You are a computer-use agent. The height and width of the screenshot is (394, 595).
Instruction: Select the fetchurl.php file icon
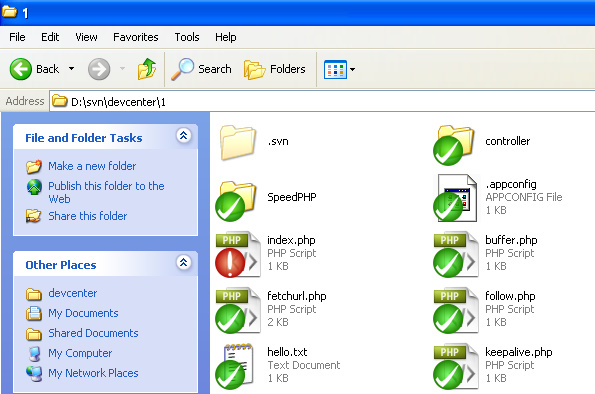click(238, 310)
